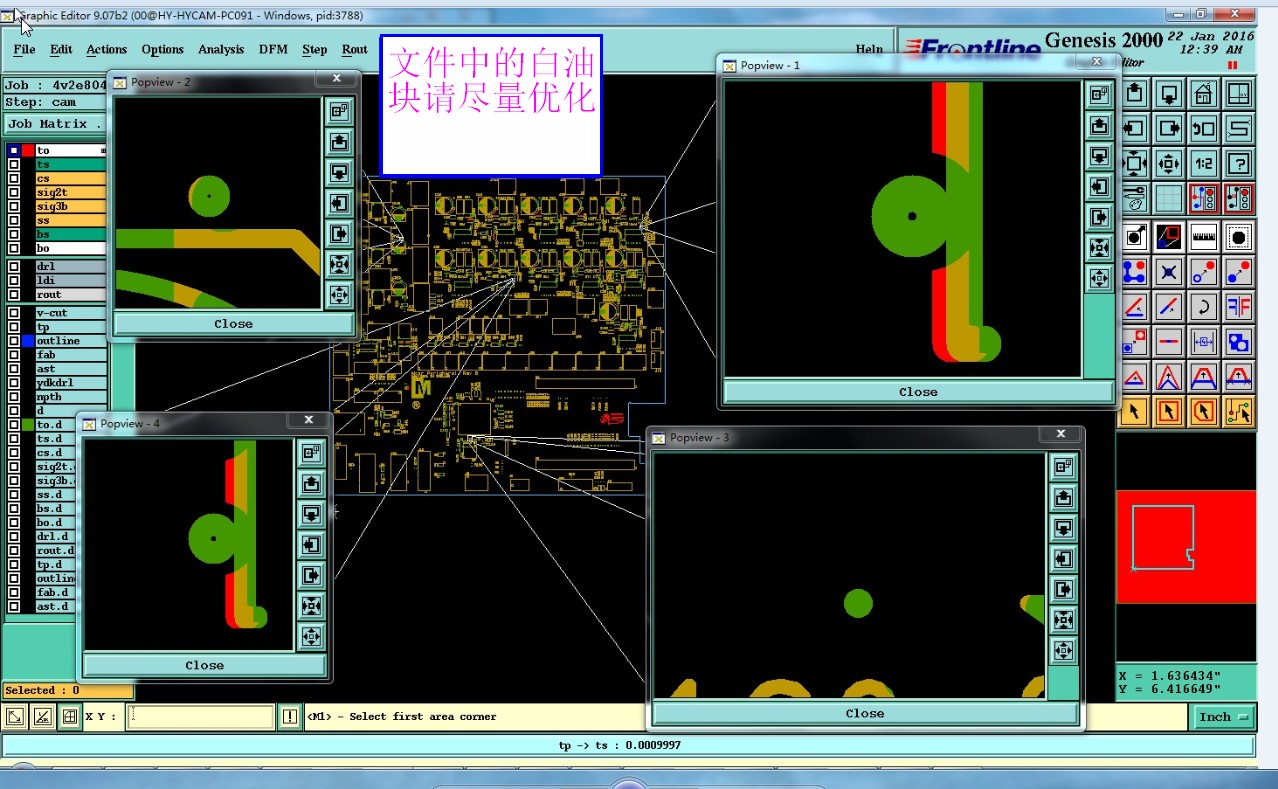Click Close button in Popview 1

[x=918, y=392]
